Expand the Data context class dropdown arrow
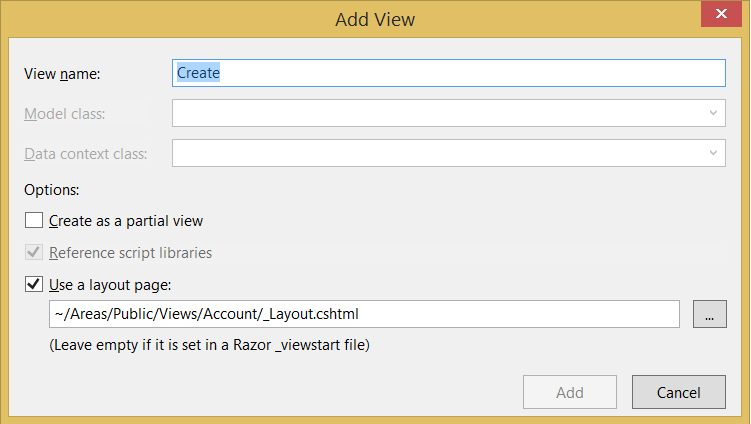The image size is (751, 424). (x=713, y=153)
